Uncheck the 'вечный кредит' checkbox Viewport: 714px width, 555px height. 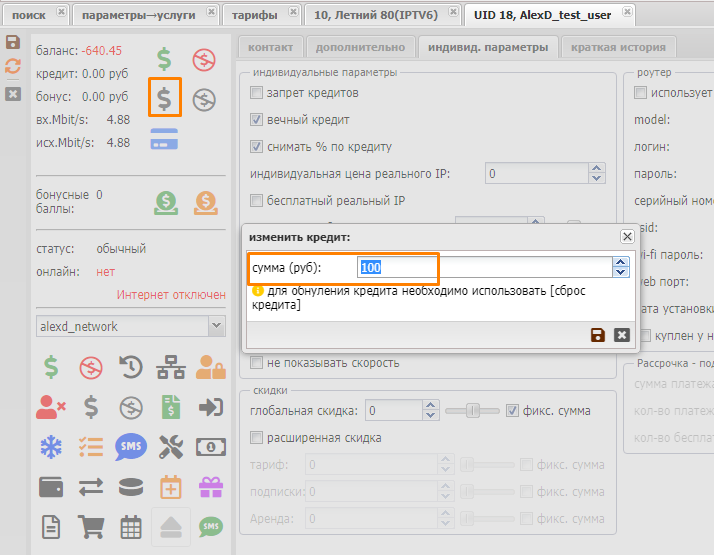coord(257,120)
